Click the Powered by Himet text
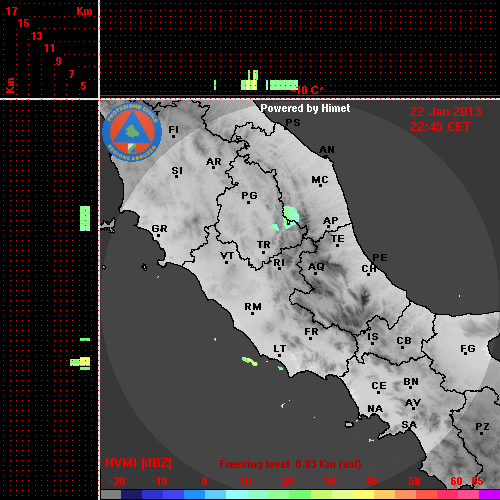 click(305, 108)
